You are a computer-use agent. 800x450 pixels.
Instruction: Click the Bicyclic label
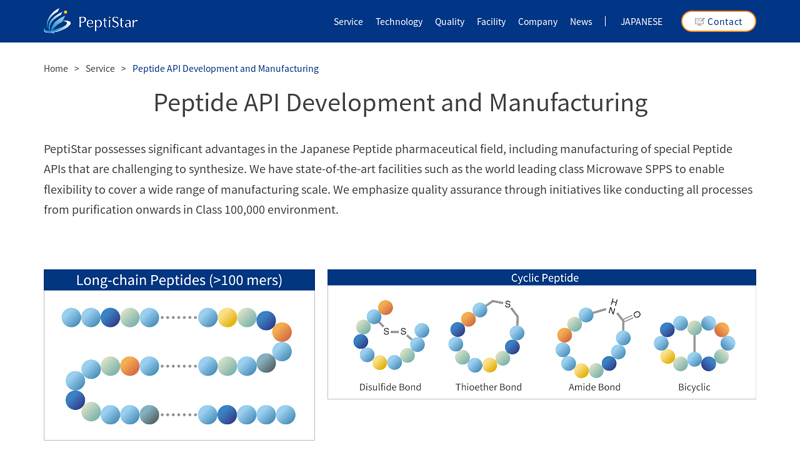click(694, 387)
